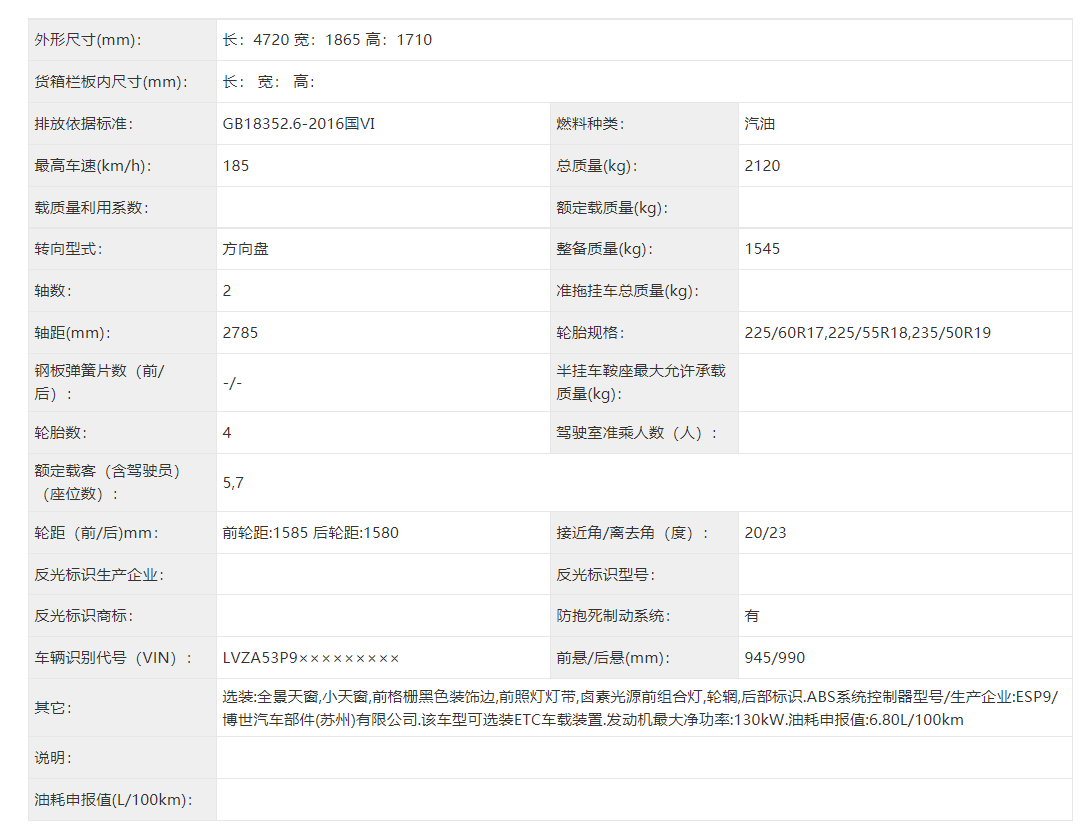Select the leaf spring count value -/-
This screenshot has height=836, width=1081.
tap(232, 382)
